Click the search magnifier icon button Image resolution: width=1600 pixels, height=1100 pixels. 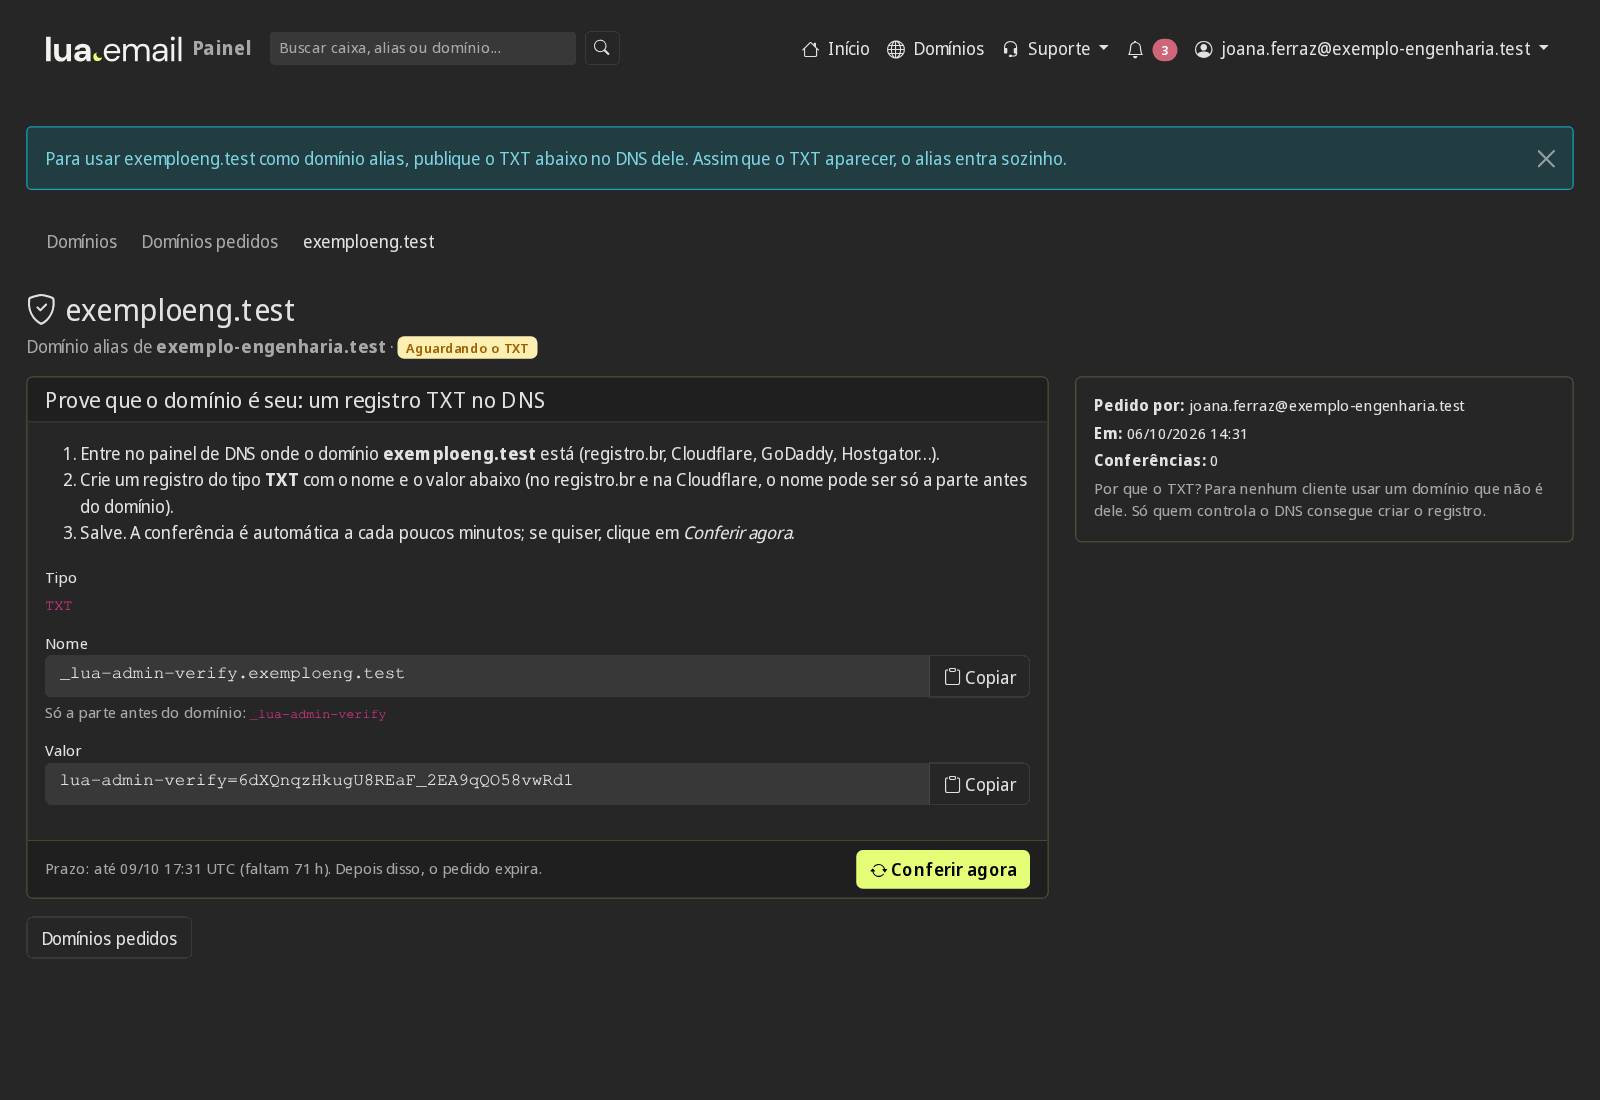[x=602, y=48]
